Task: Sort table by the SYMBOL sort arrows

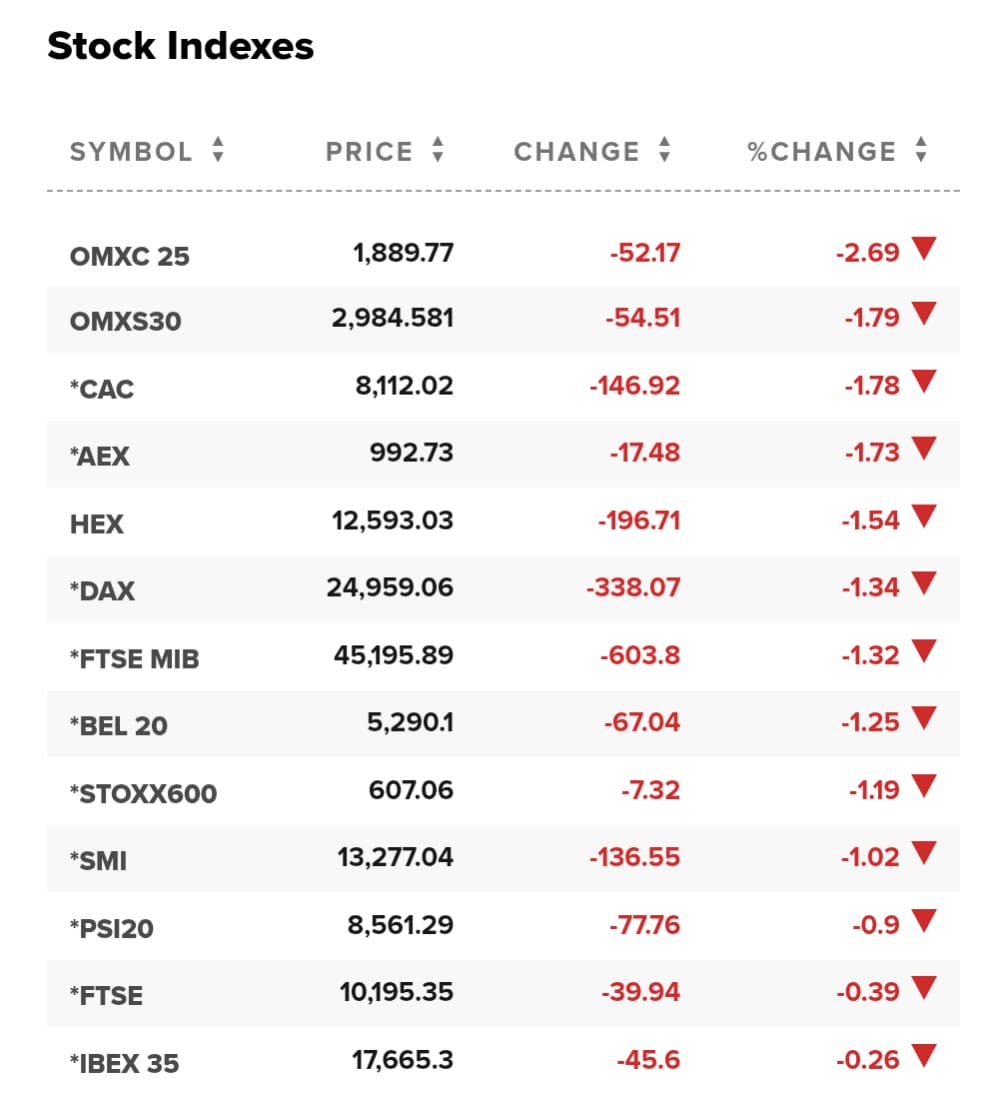Action: (218, 150)
